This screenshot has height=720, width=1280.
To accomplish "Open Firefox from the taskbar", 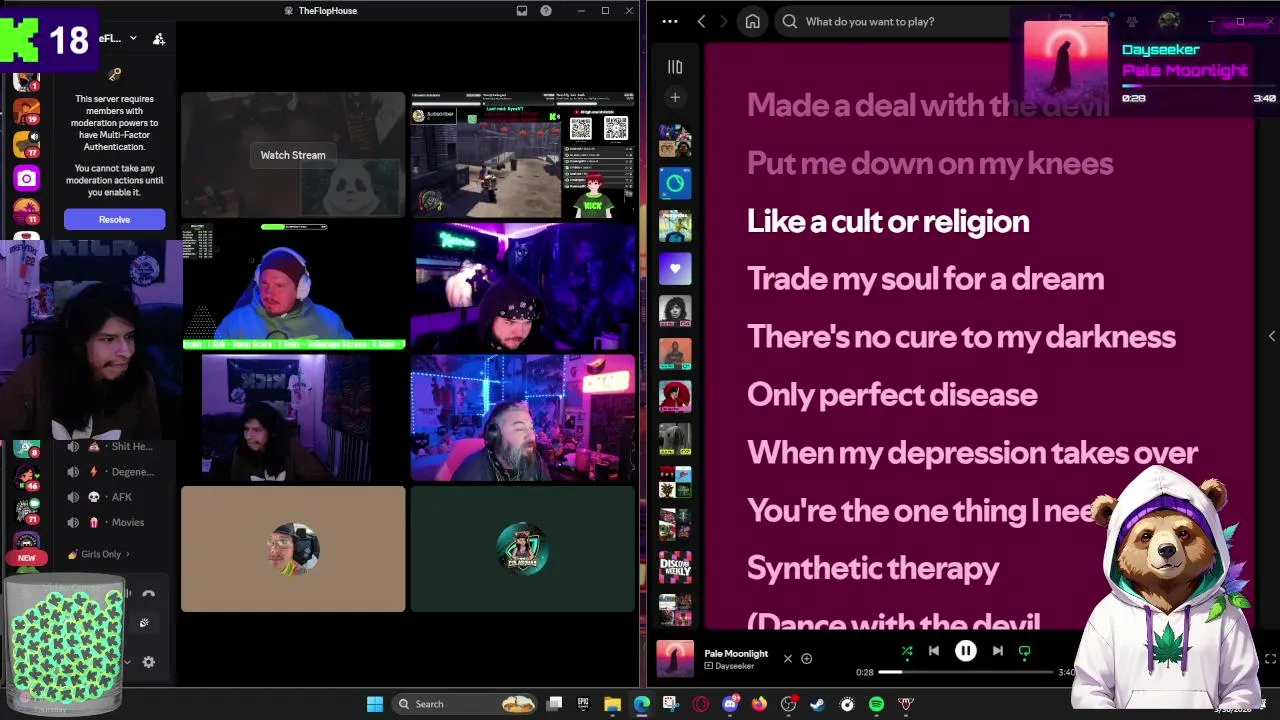I will pyautogui.click(x=759, y=704).
